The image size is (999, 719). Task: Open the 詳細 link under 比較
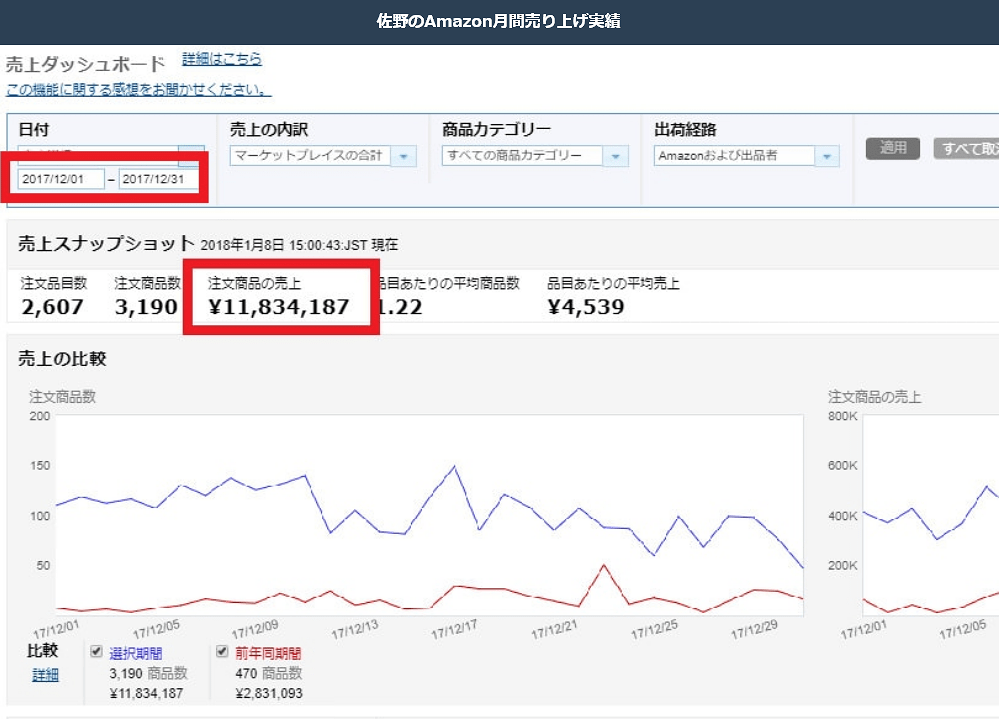[x=44, y=675]
